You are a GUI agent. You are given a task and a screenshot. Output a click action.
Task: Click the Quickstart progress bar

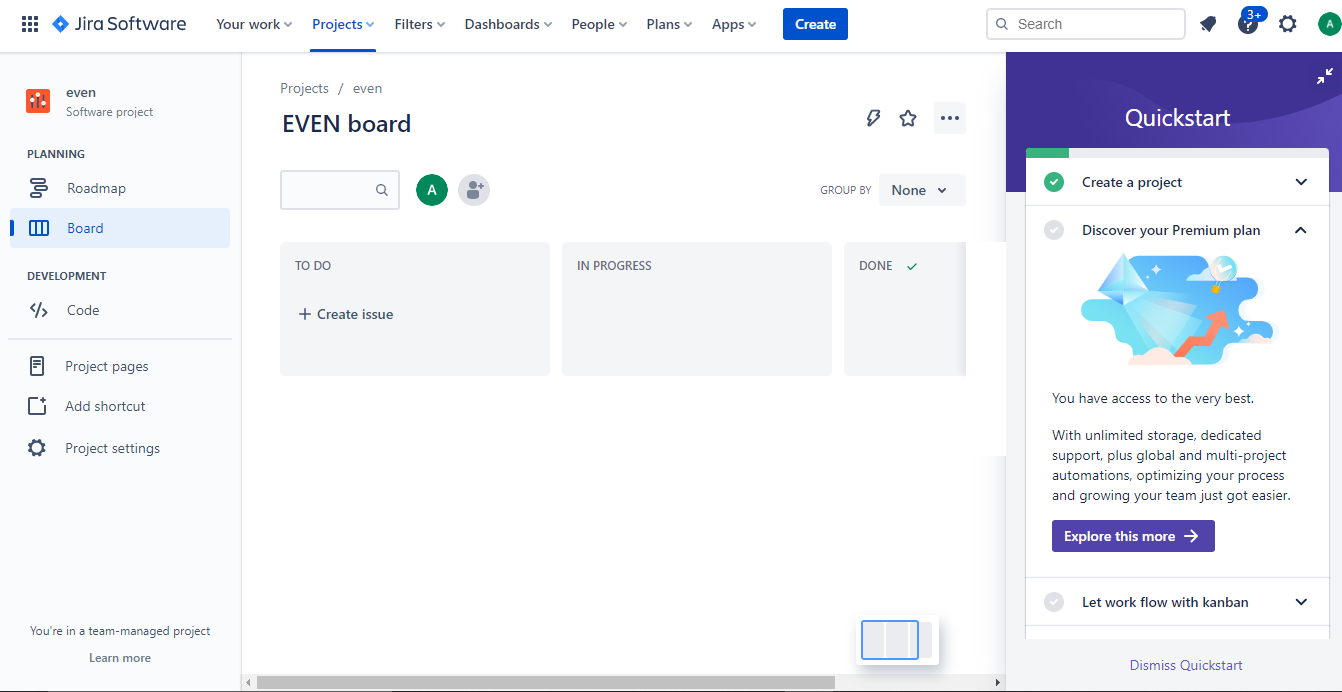pos(1177,153)
